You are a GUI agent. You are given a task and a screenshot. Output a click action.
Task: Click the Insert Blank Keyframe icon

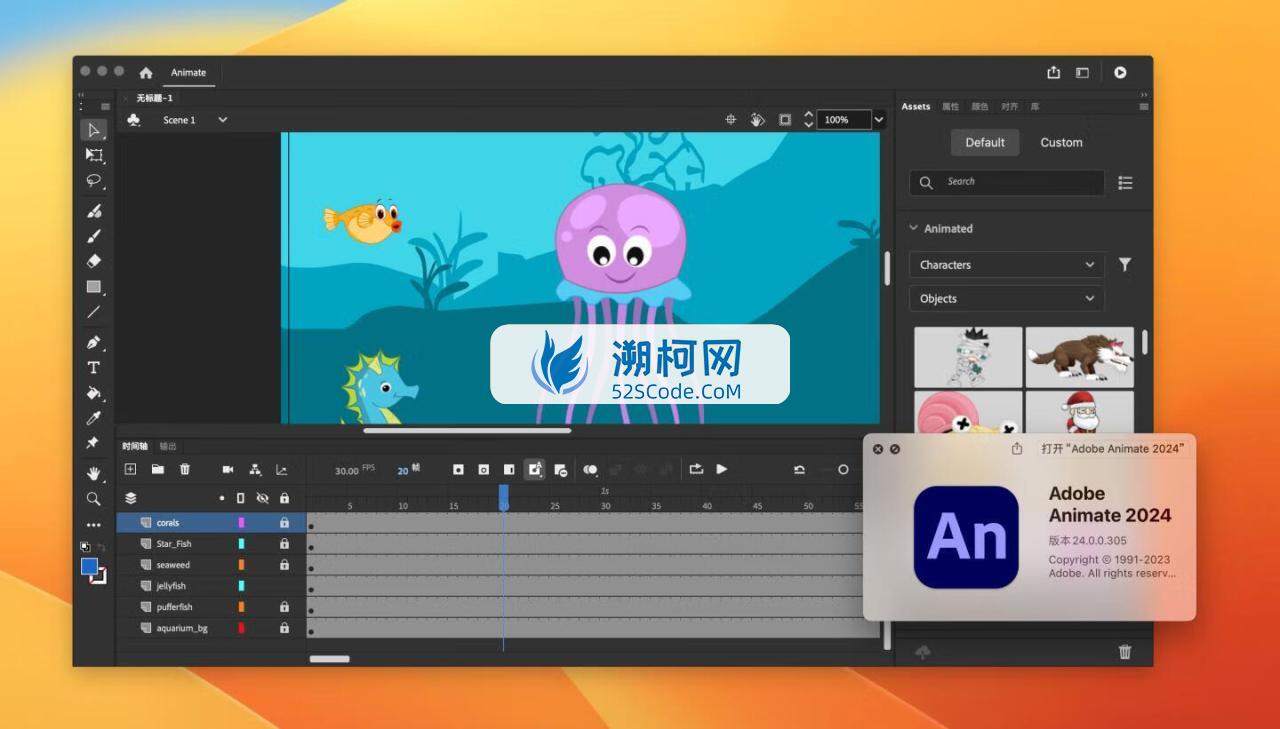[x=483, y=469]
